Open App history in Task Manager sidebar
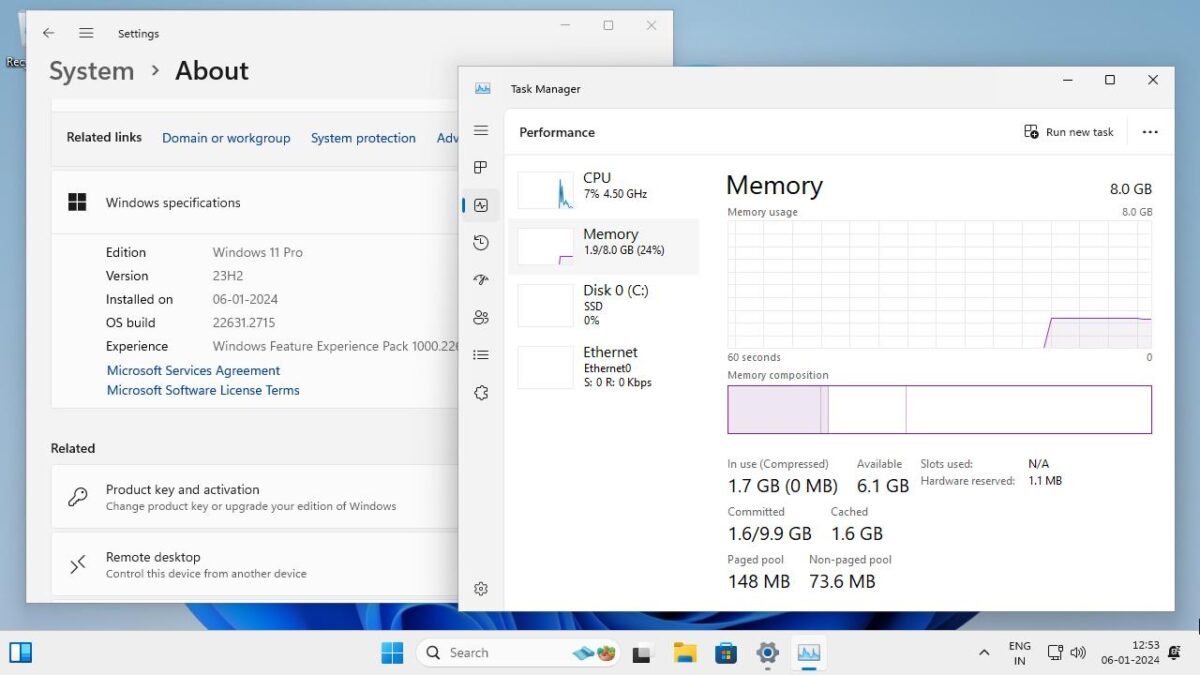Screen dimensions: 1200x675 [x=481, y=242]
